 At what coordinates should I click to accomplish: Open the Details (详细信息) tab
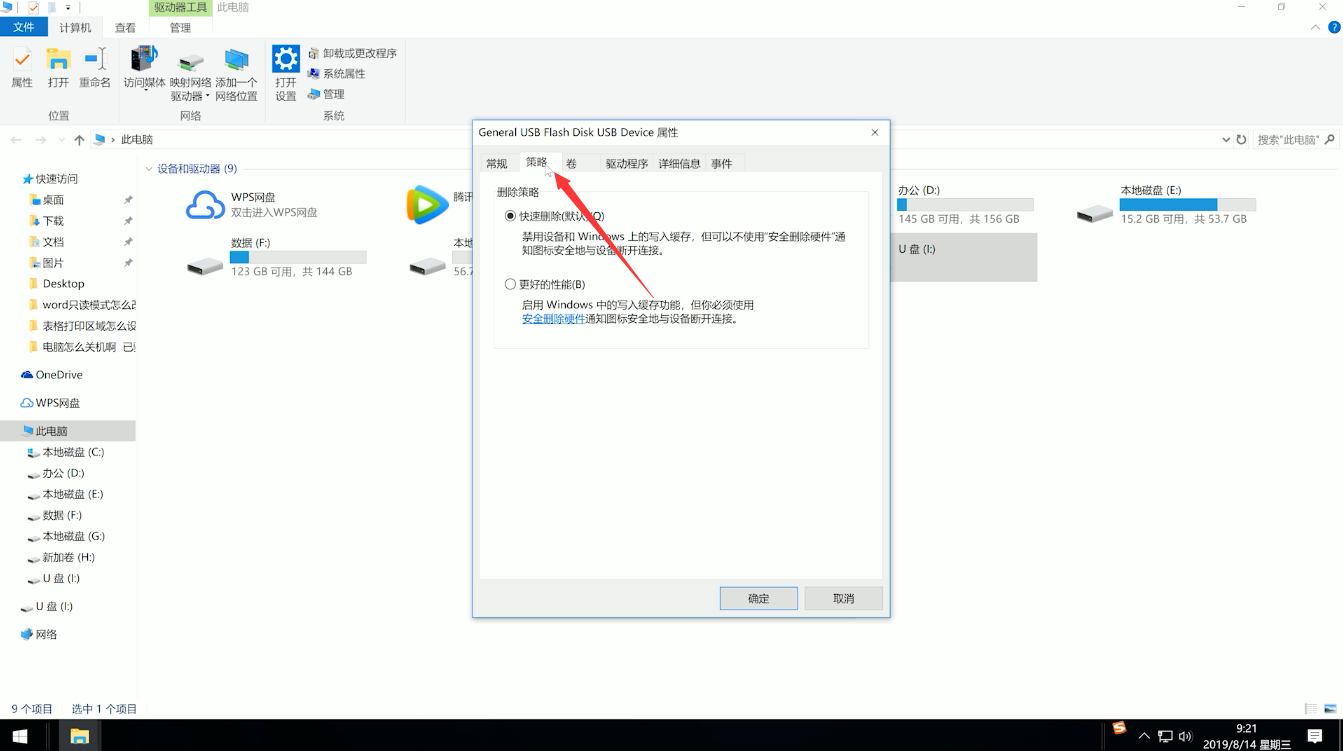[x=679, y=164]
